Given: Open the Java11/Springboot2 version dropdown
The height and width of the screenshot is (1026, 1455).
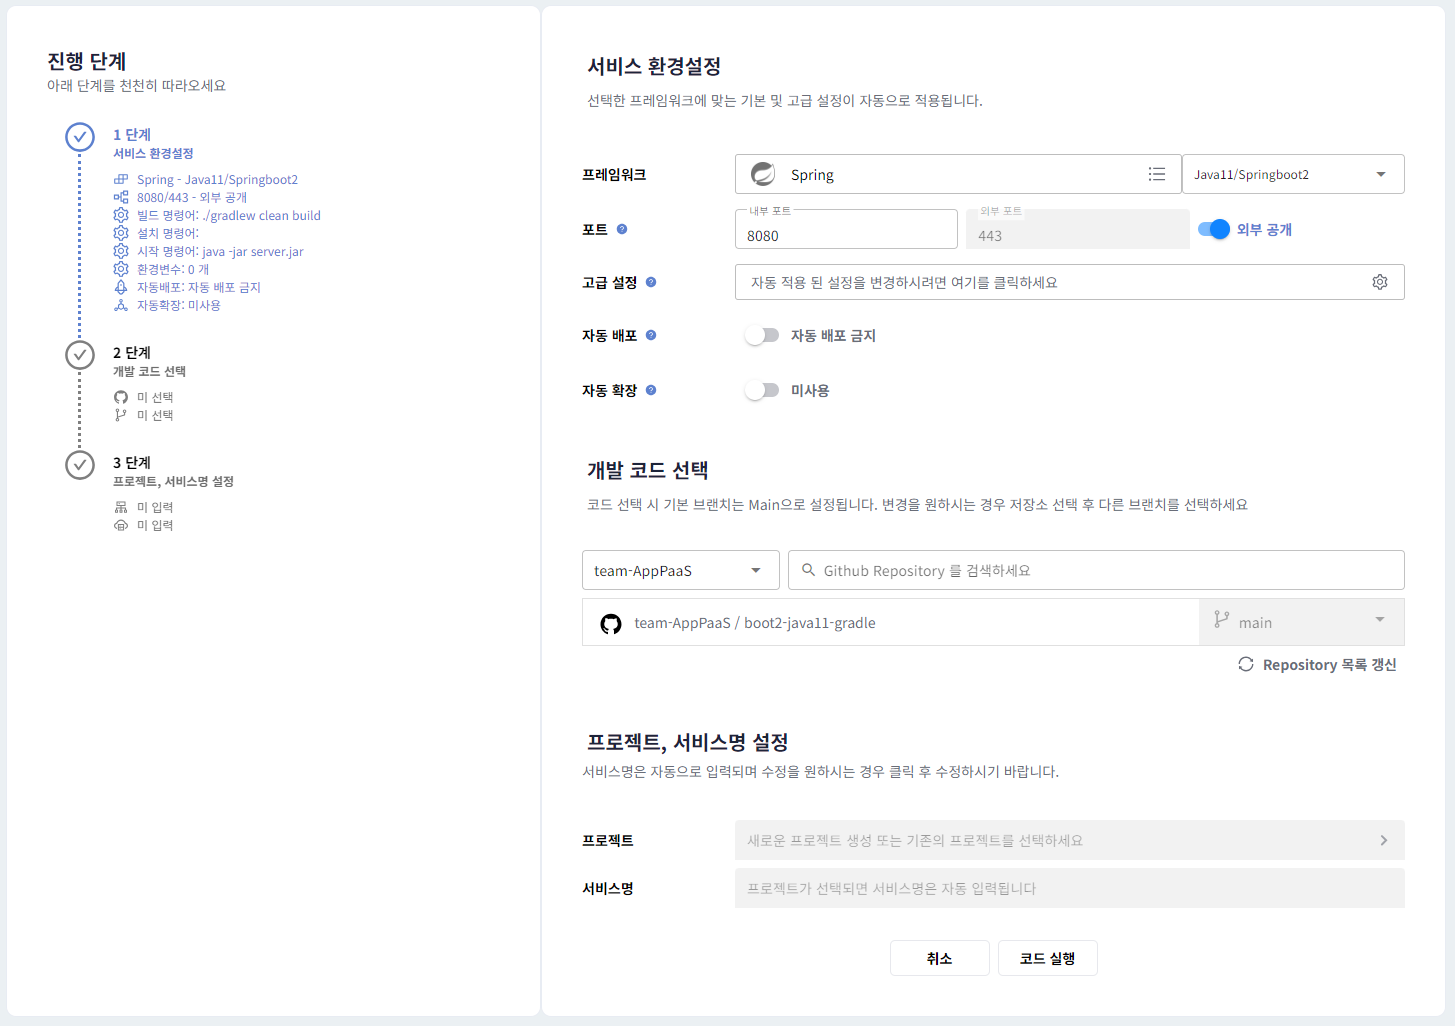Looking at the screenshot, I should click(x=1292, y=174).
